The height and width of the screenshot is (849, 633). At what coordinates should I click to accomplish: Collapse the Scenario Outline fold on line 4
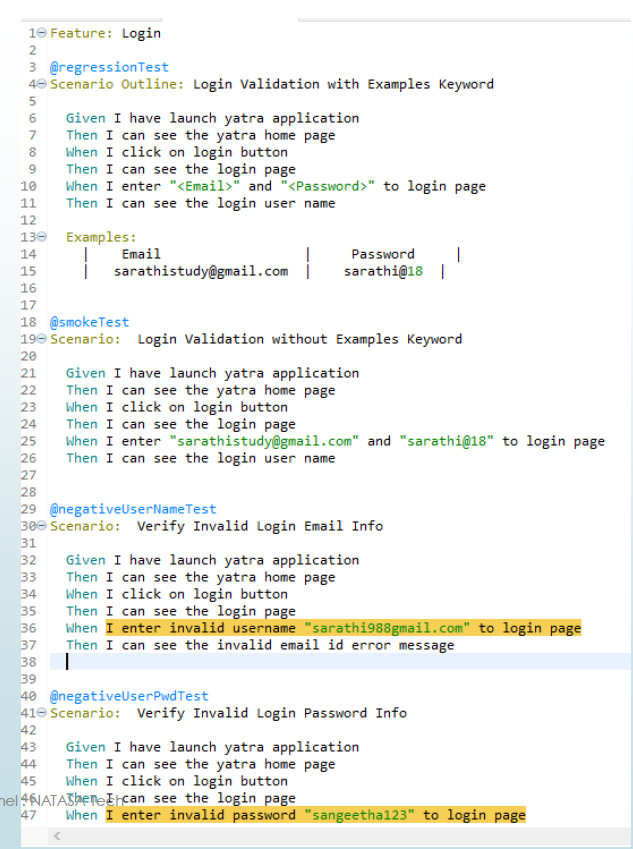pyautogui.click(x=42, y=84)
